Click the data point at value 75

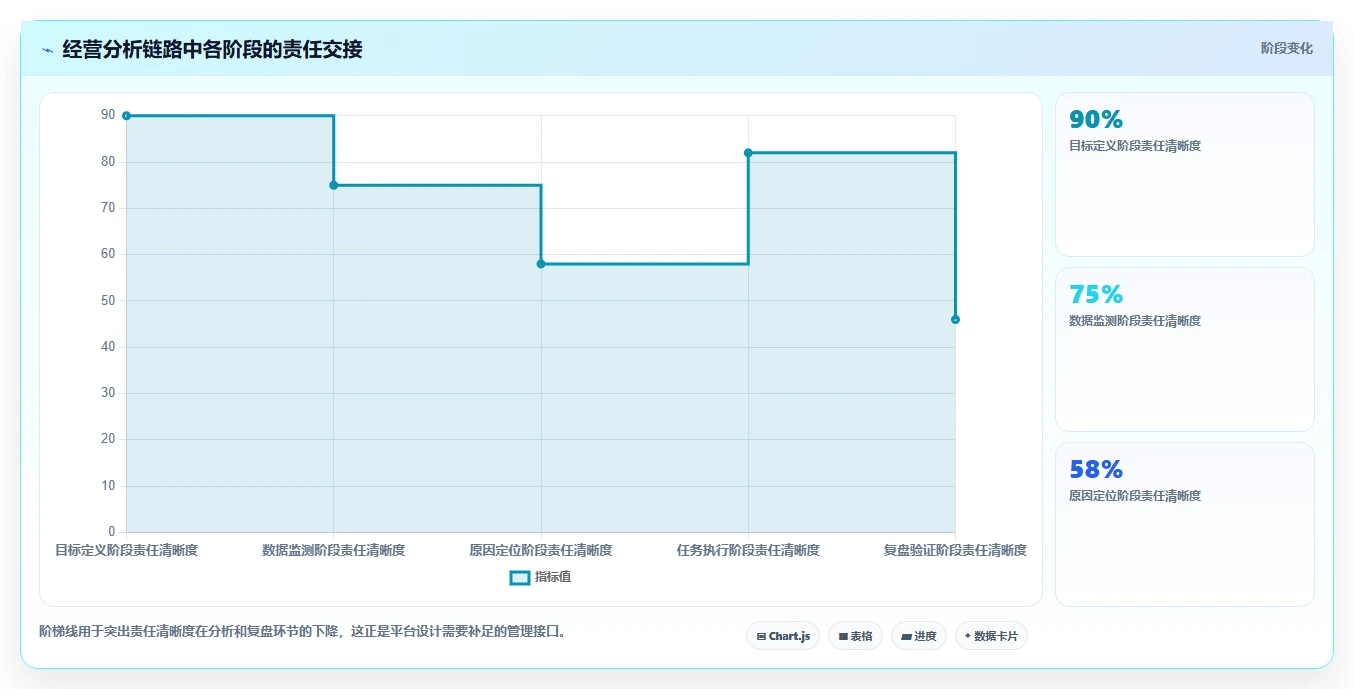click(x=334, y=185)
